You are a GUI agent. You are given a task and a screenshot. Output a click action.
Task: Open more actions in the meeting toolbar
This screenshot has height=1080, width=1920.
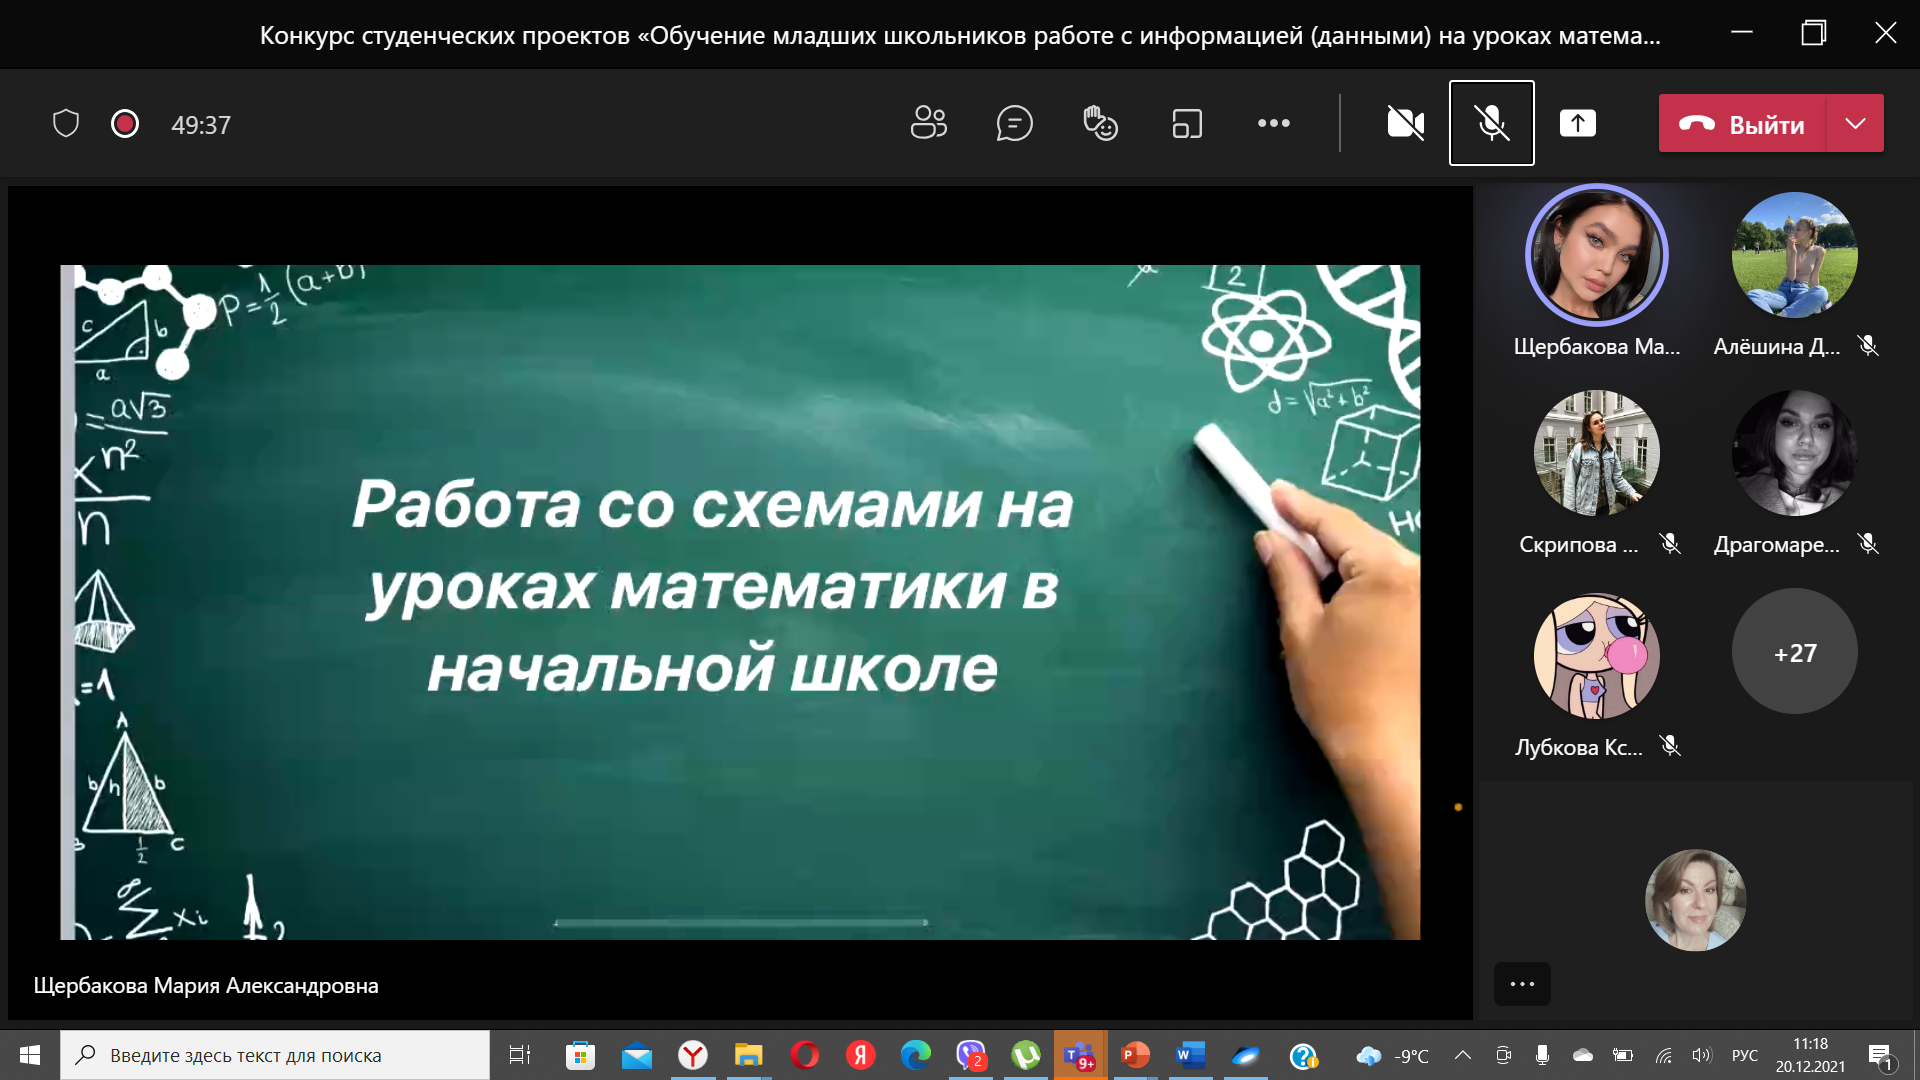pos(1273,124)
